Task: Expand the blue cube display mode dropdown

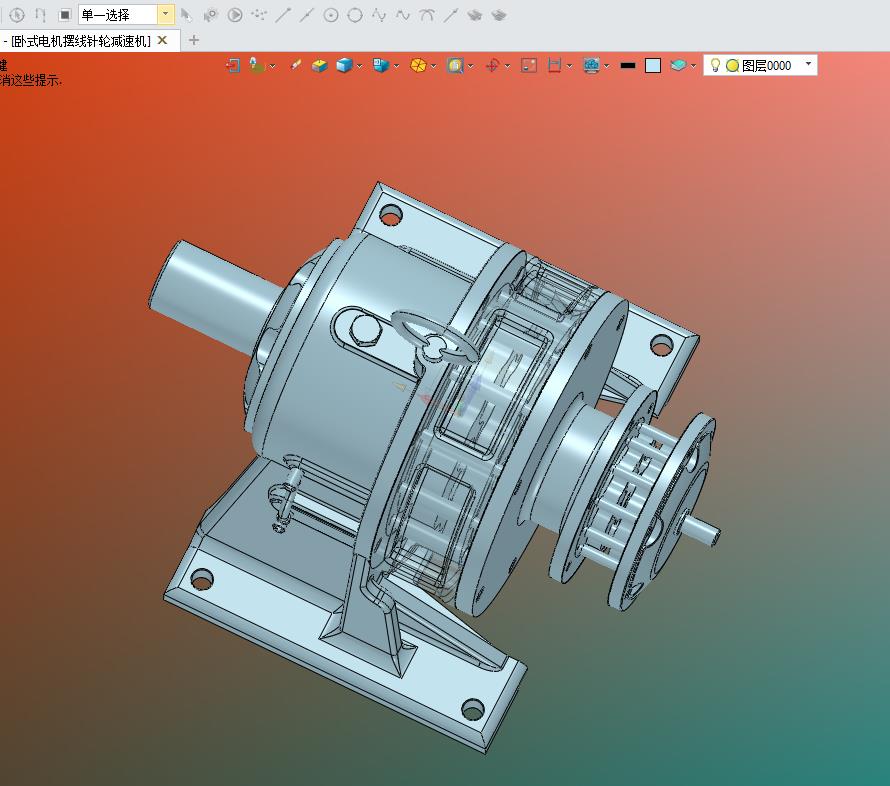Action: pyautogui.click(x=359, y=66)
